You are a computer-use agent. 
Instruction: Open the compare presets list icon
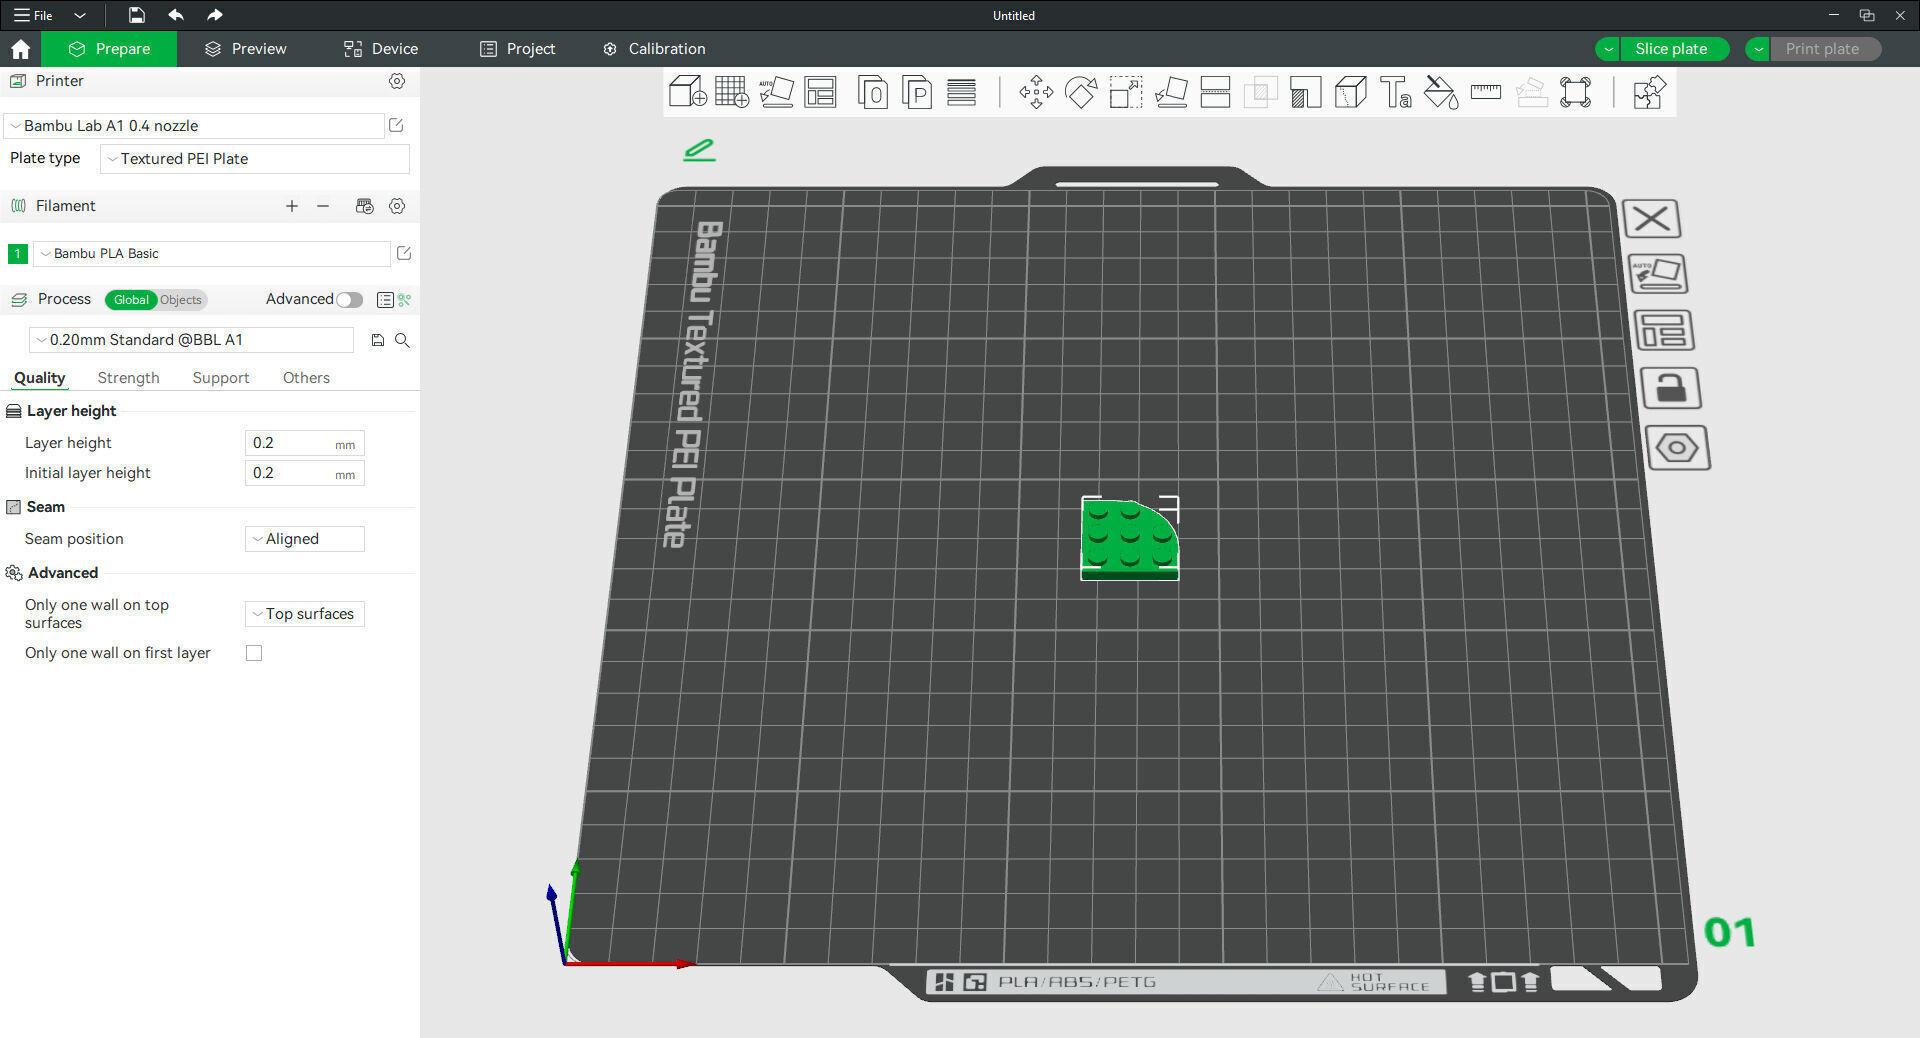point(385,300)
